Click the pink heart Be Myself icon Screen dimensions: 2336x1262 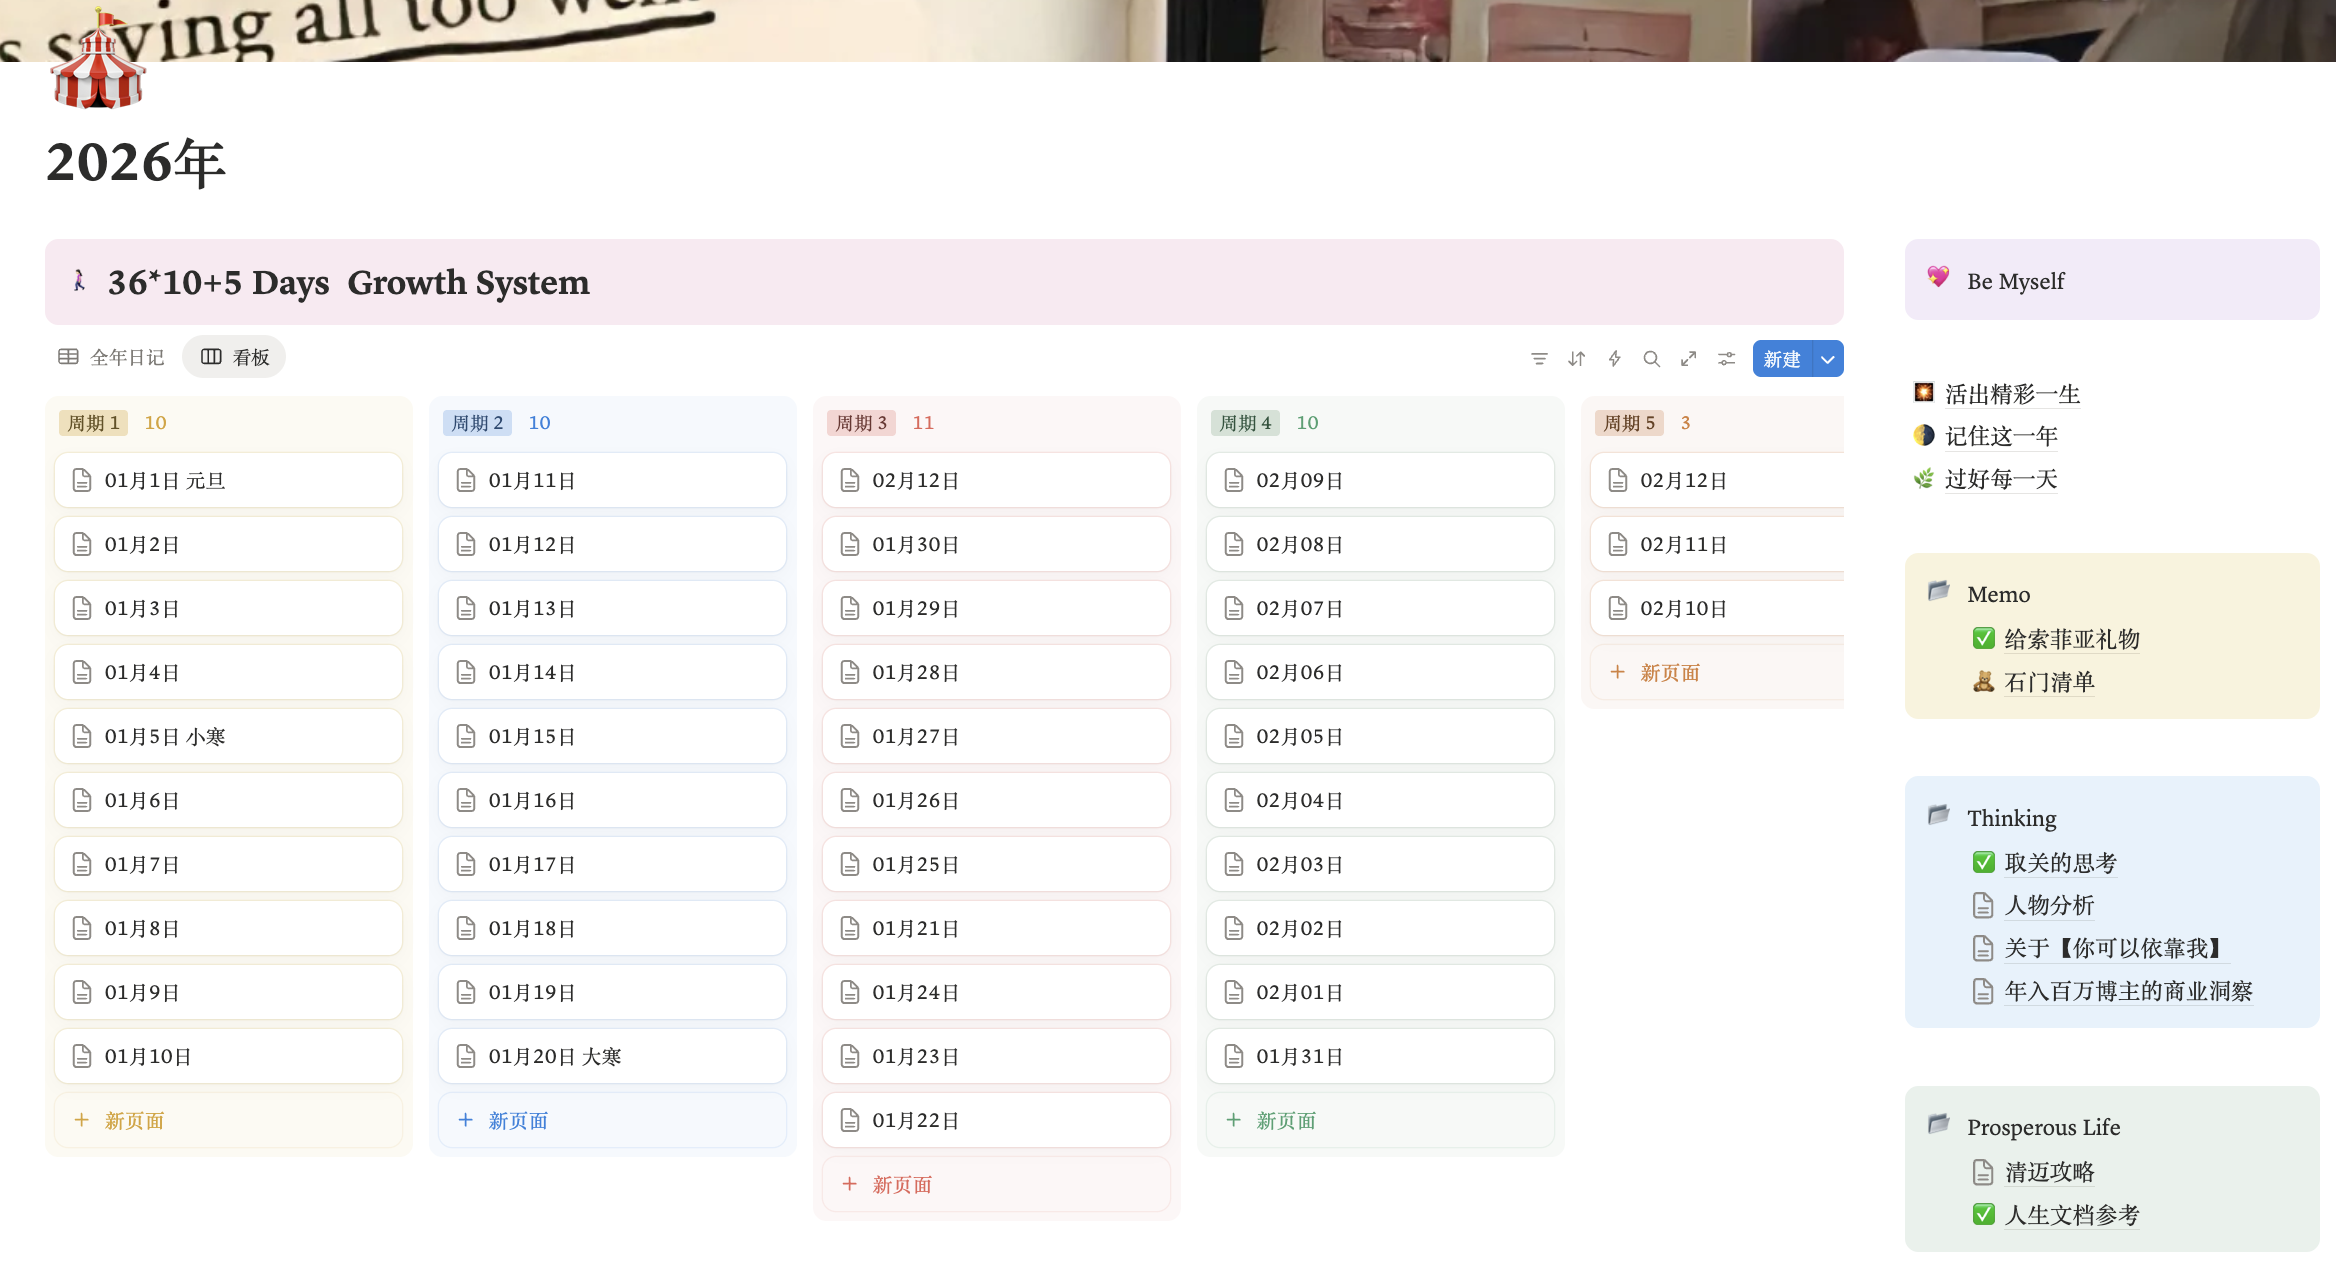(1938, 278)
